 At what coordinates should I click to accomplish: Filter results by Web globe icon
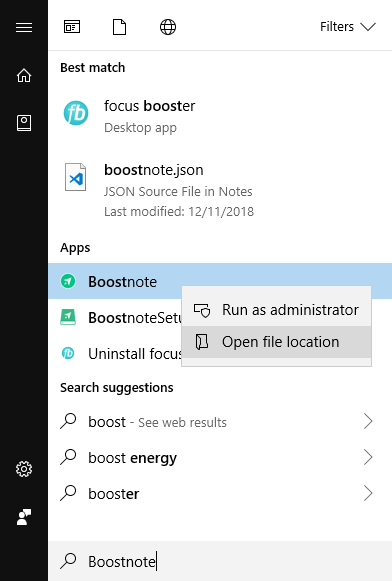[168, 27]
